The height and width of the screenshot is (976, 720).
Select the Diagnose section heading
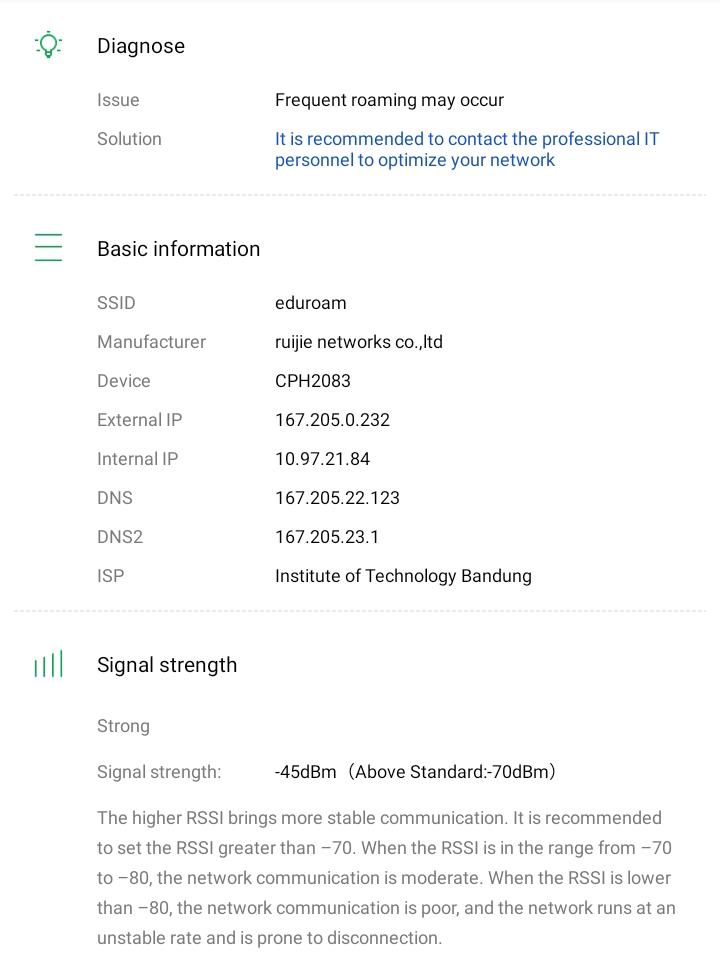pyautogui.click(x=141, y=46)
